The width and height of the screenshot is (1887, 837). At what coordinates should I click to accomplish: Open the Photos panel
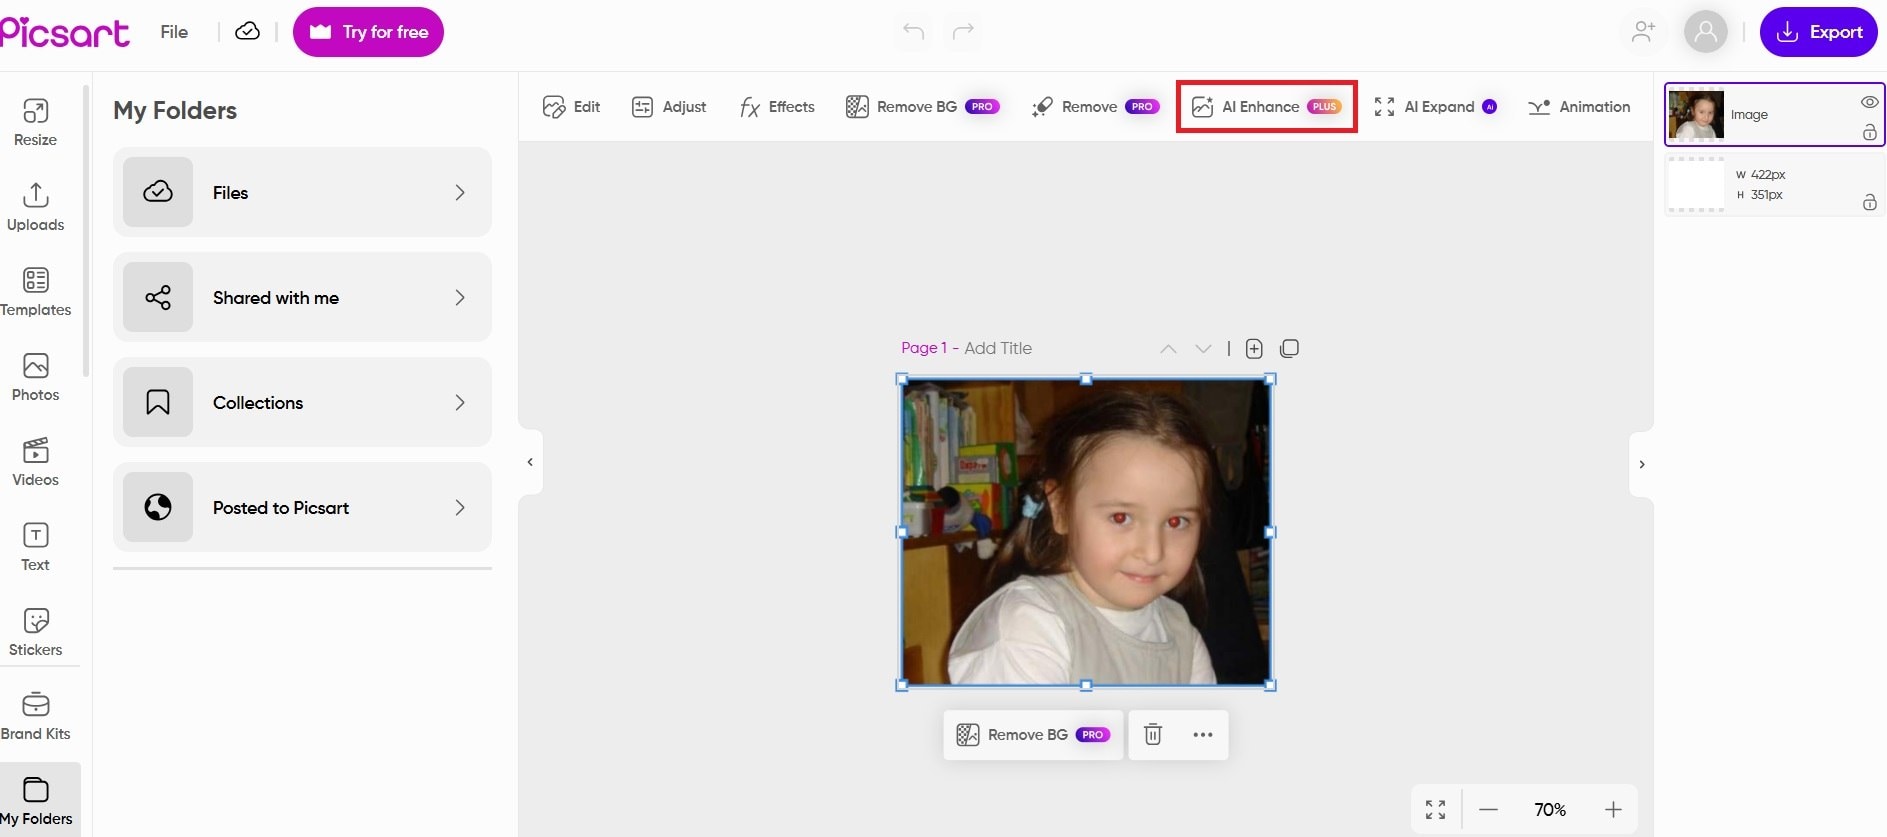35,377
